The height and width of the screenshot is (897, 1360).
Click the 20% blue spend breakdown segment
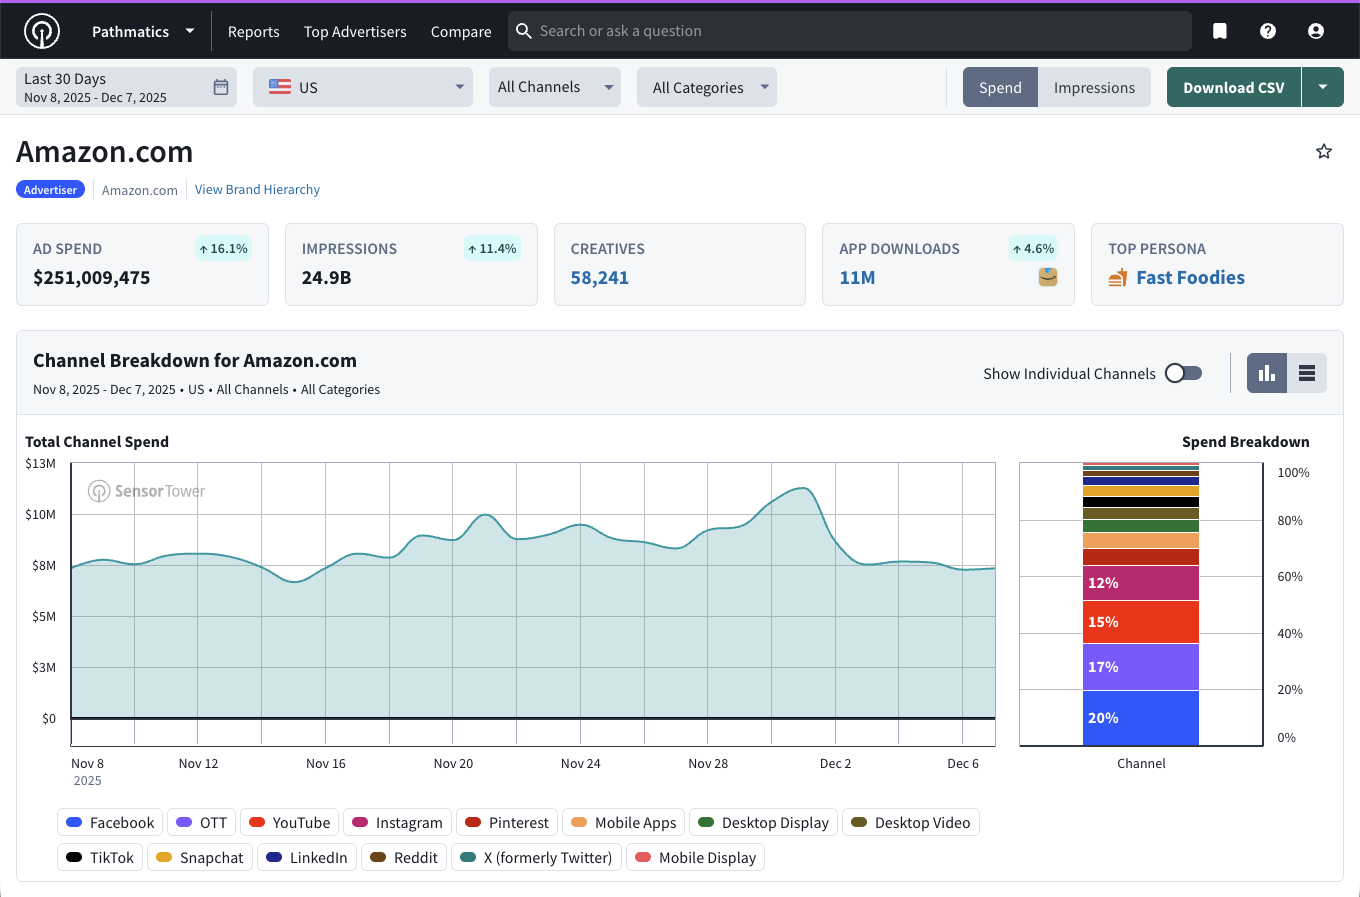coord(1141,718)
